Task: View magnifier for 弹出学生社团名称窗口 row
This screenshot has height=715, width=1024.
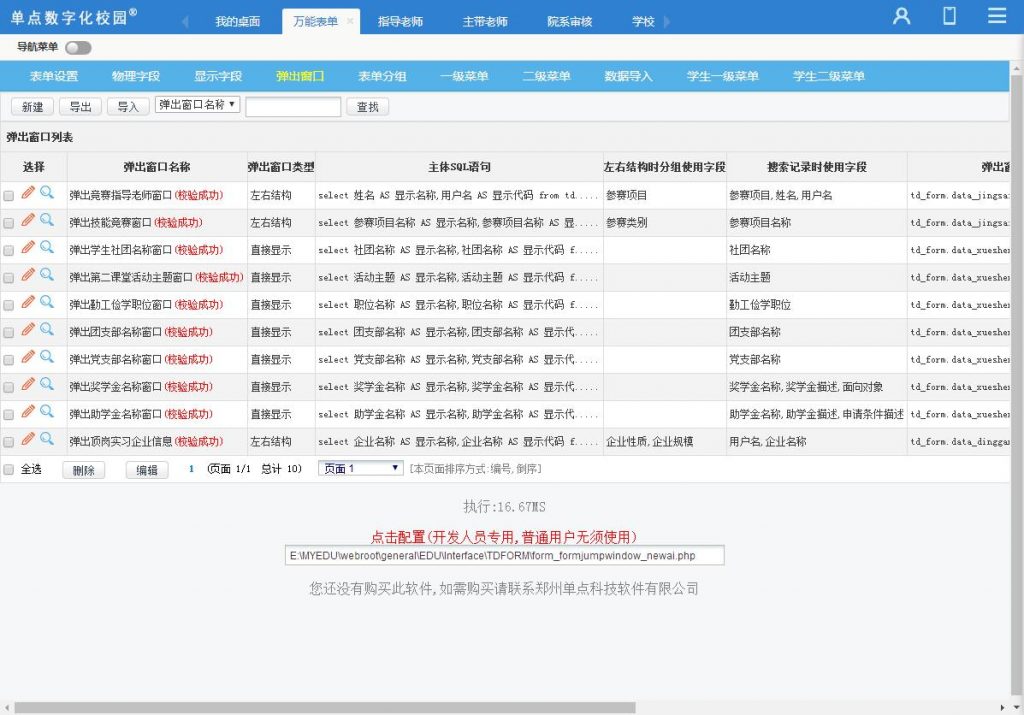Action: tap(46, 247)
